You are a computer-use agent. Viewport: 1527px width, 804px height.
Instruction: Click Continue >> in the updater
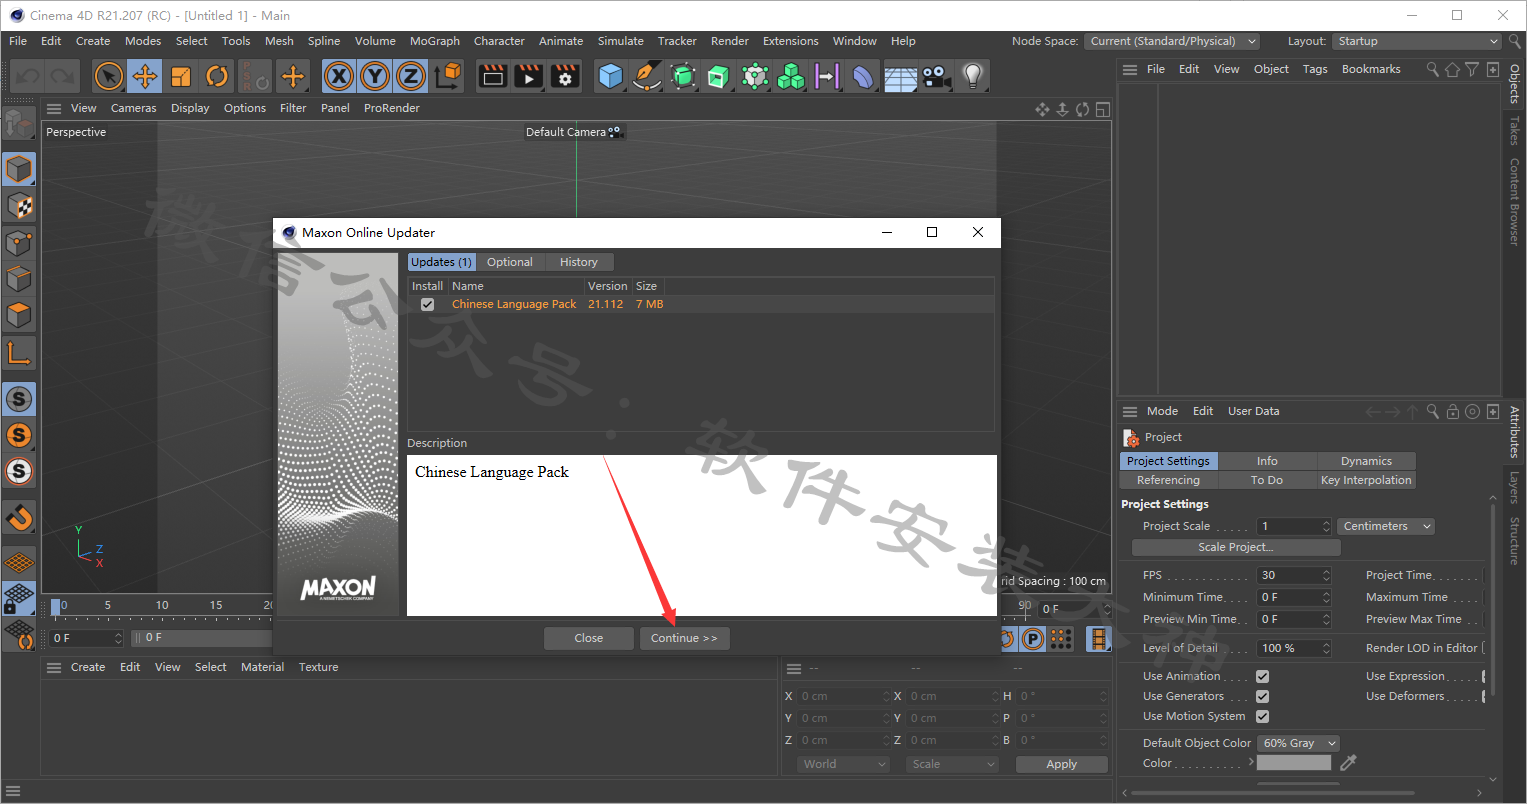coord(684,638)
